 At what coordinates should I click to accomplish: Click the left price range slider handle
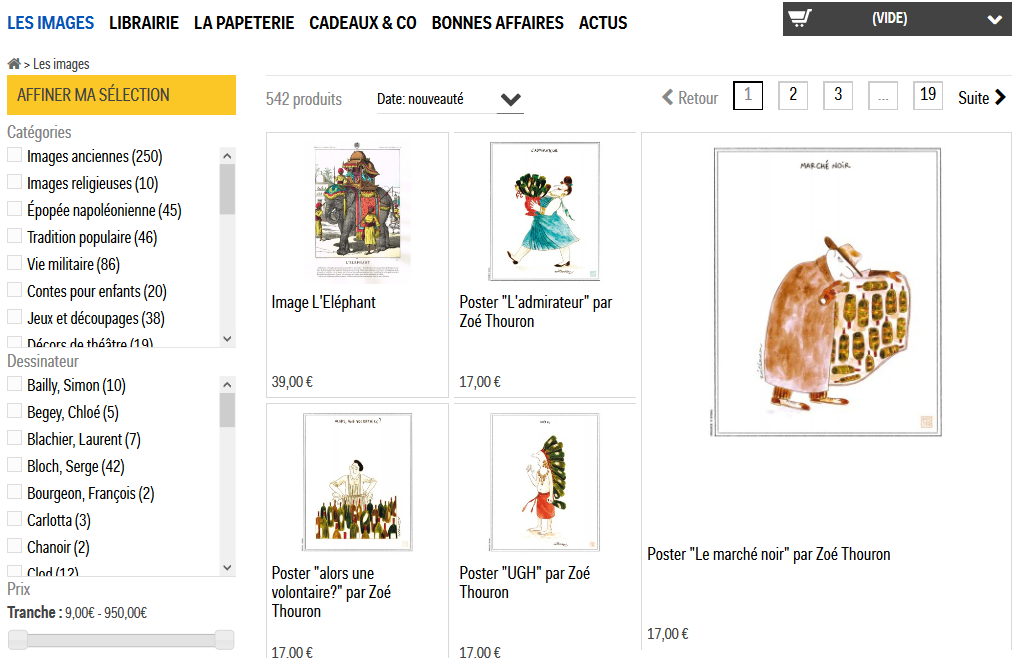(x=18, y=640)
